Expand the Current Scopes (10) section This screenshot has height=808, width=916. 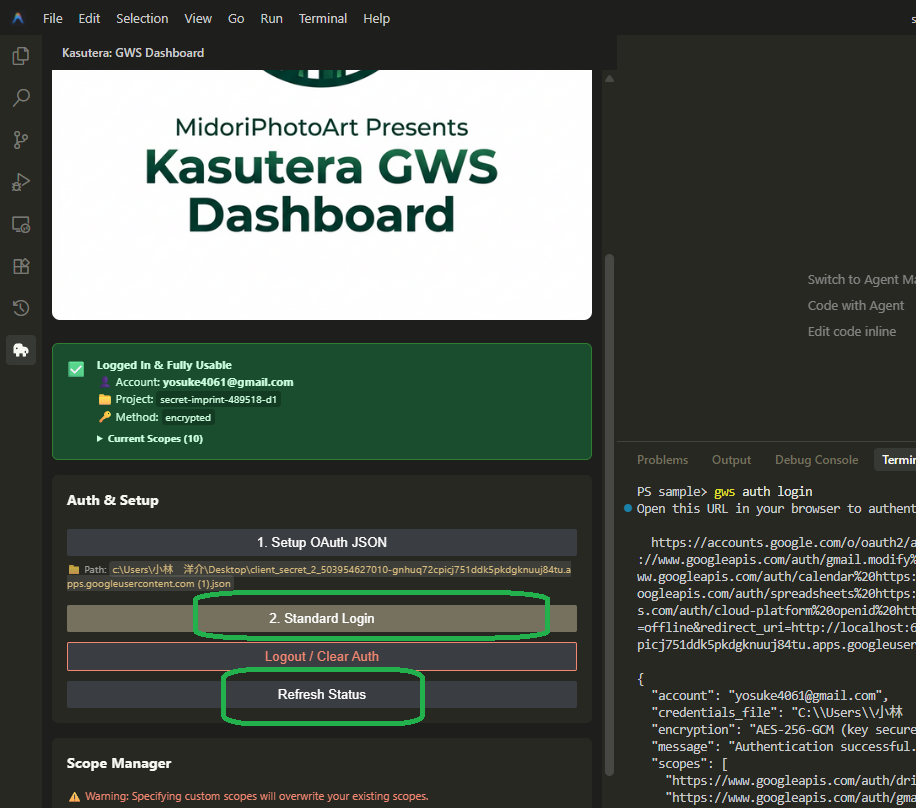pyautogui.click(x=153, y=438)
